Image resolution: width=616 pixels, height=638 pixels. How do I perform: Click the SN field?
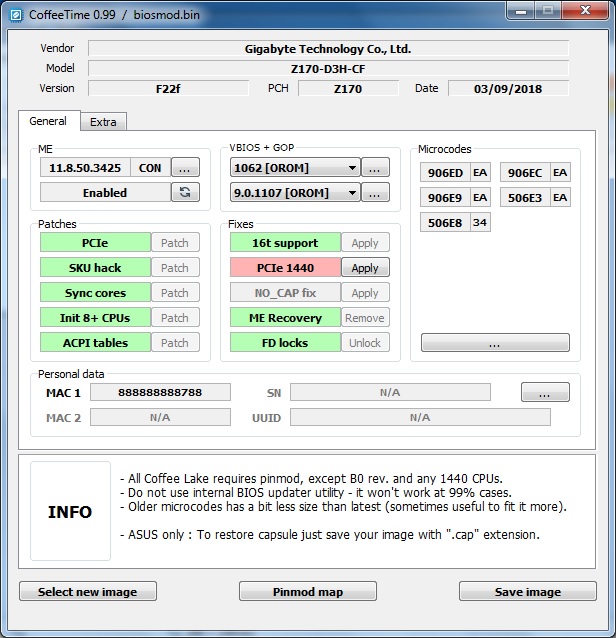point(390,392)
